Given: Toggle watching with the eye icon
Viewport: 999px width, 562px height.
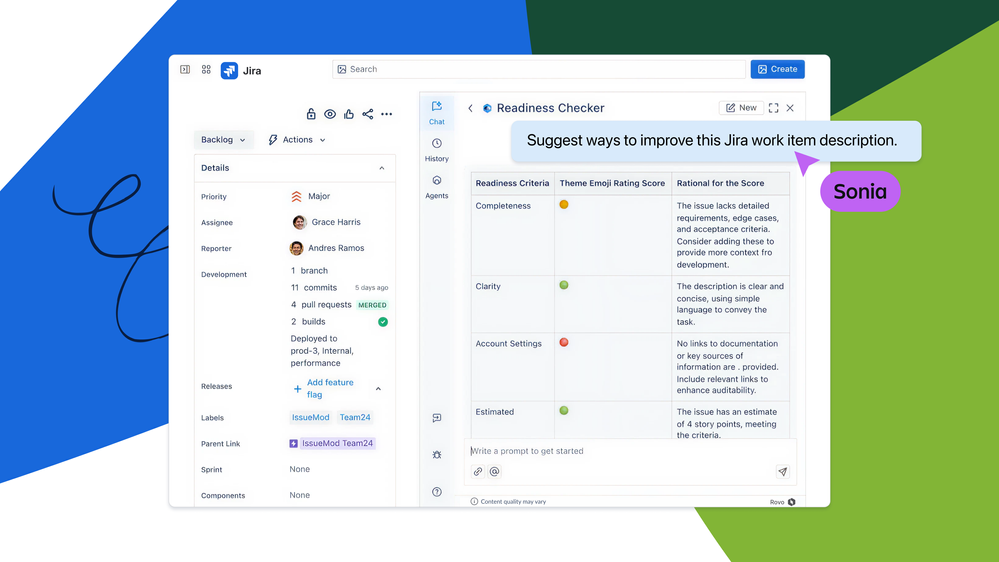Looking at the screenshot, I should 330,114.
